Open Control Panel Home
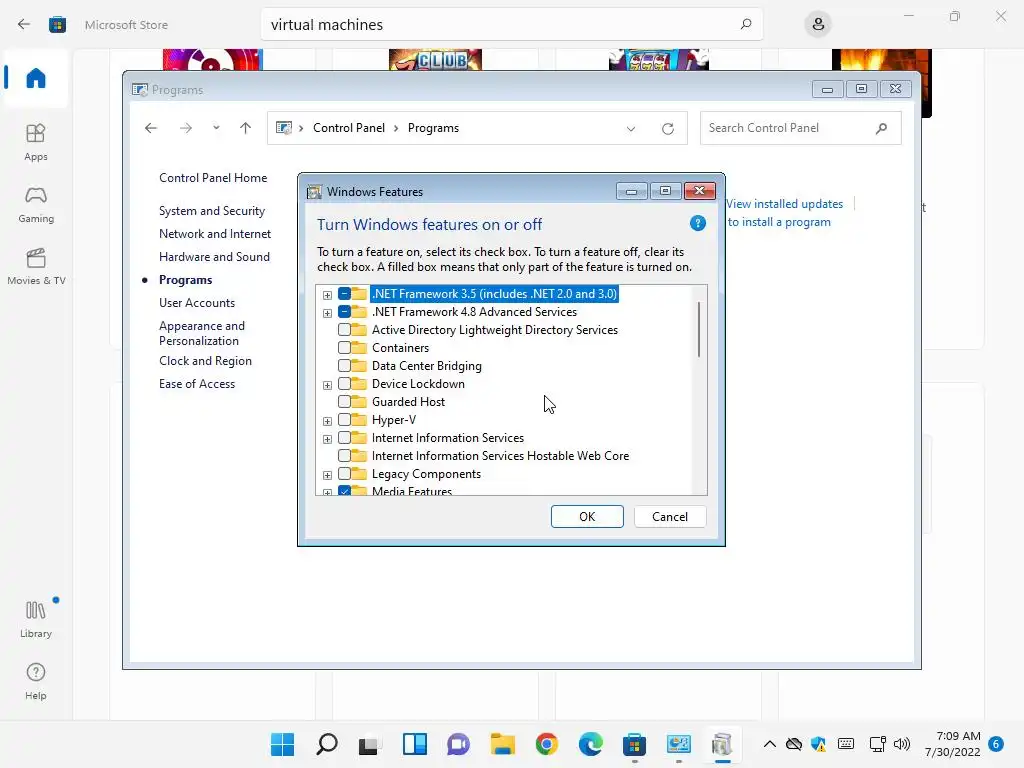Image resolution: width=1024 pixels, height=768 pixels. pyautogui.click(x=213, y=178)
